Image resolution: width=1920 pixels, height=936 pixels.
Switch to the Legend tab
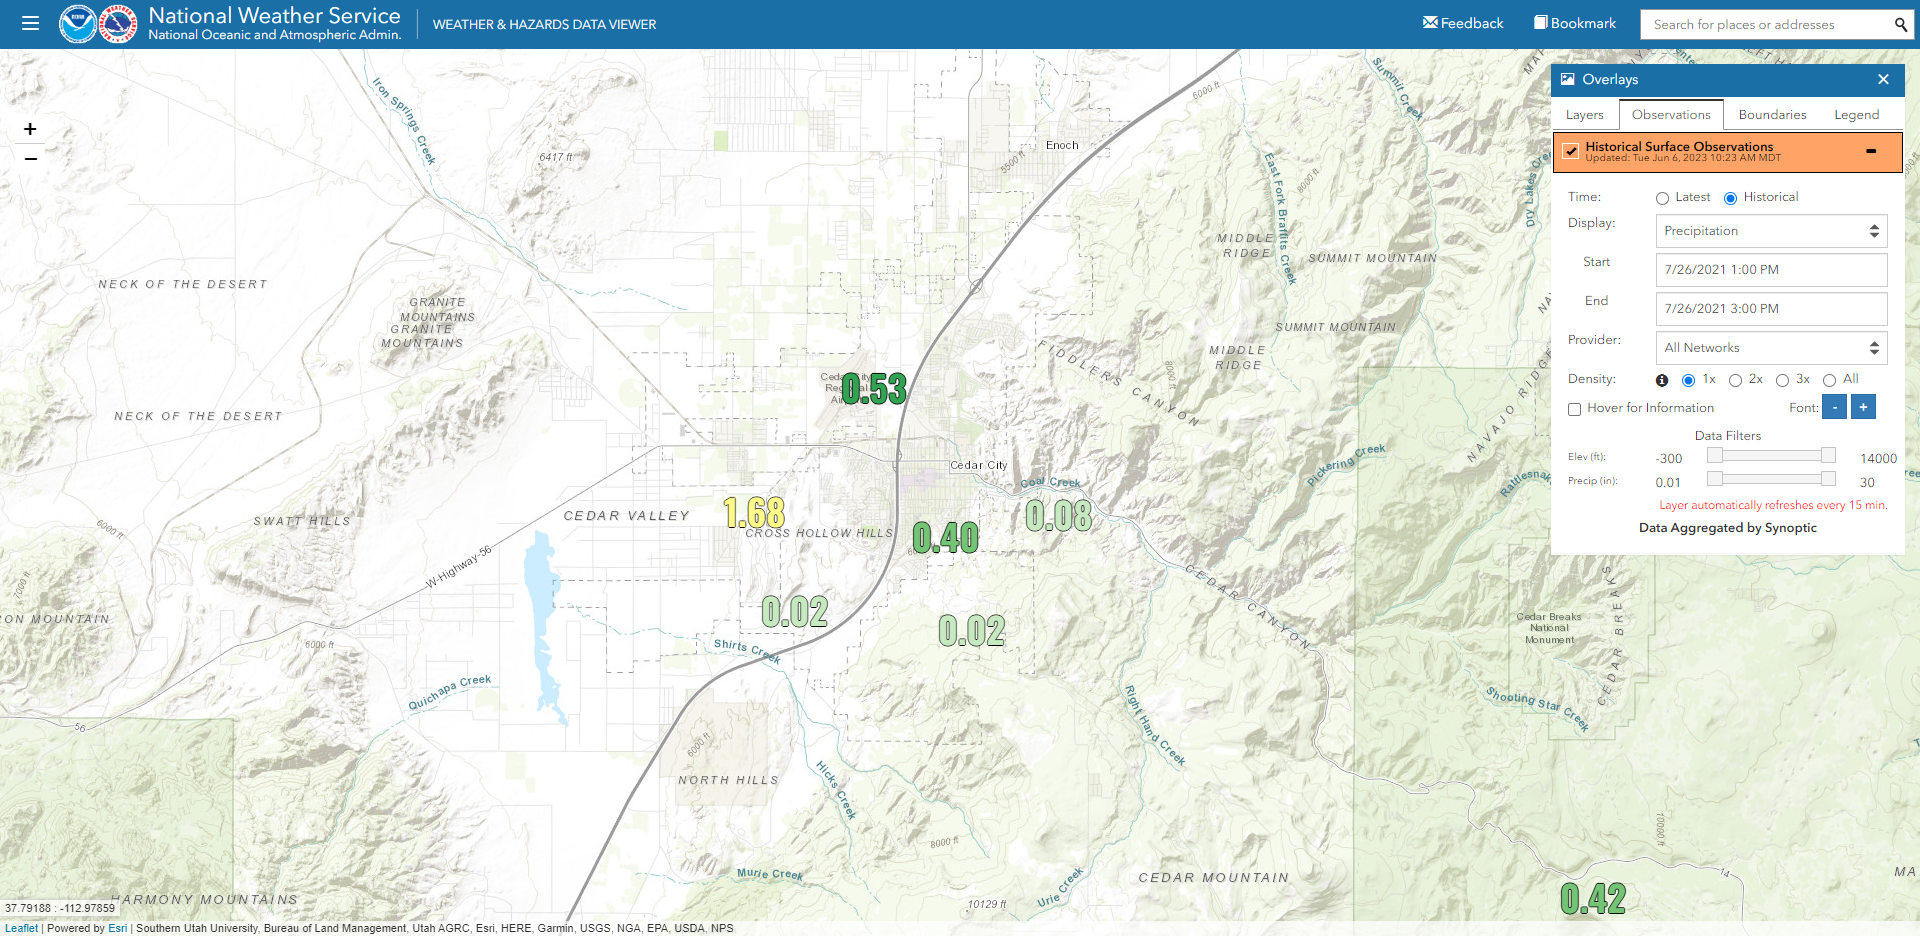1856,115
